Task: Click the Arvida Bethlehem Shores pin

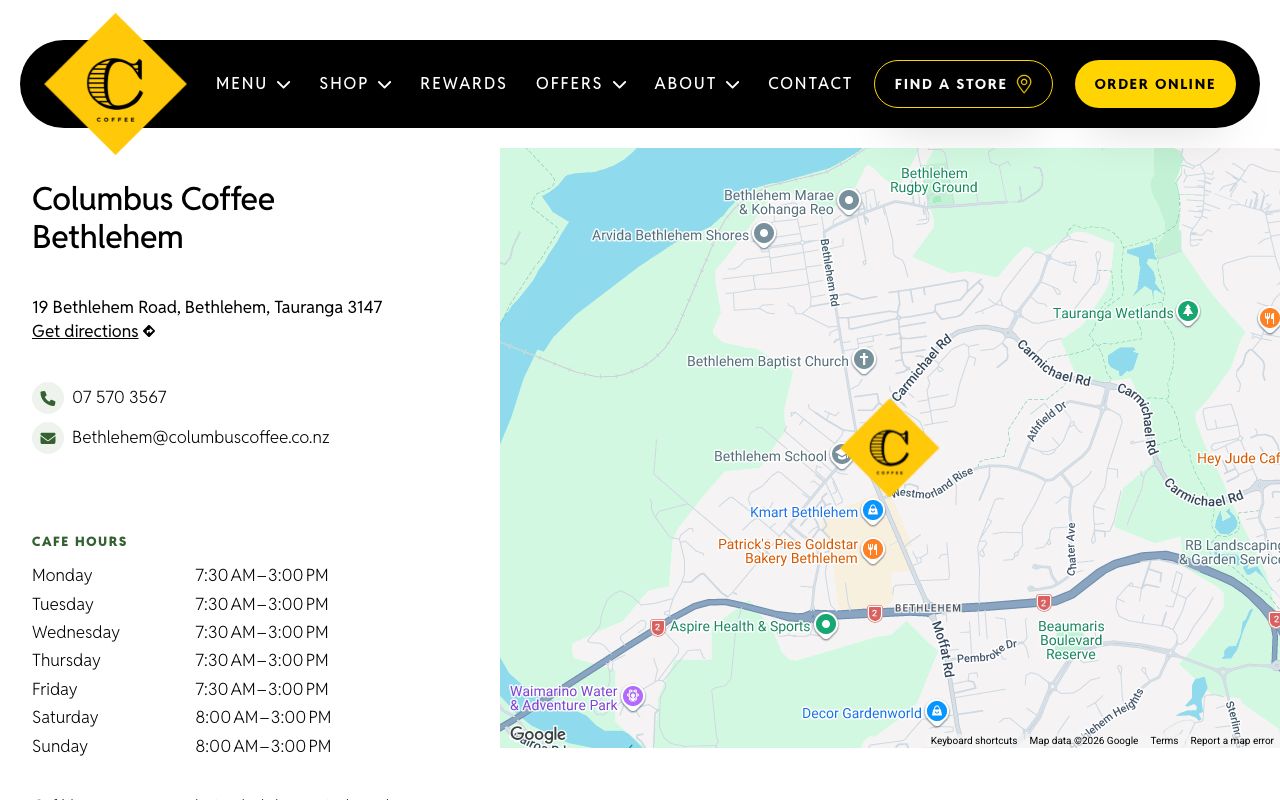Action: point(764,235)
